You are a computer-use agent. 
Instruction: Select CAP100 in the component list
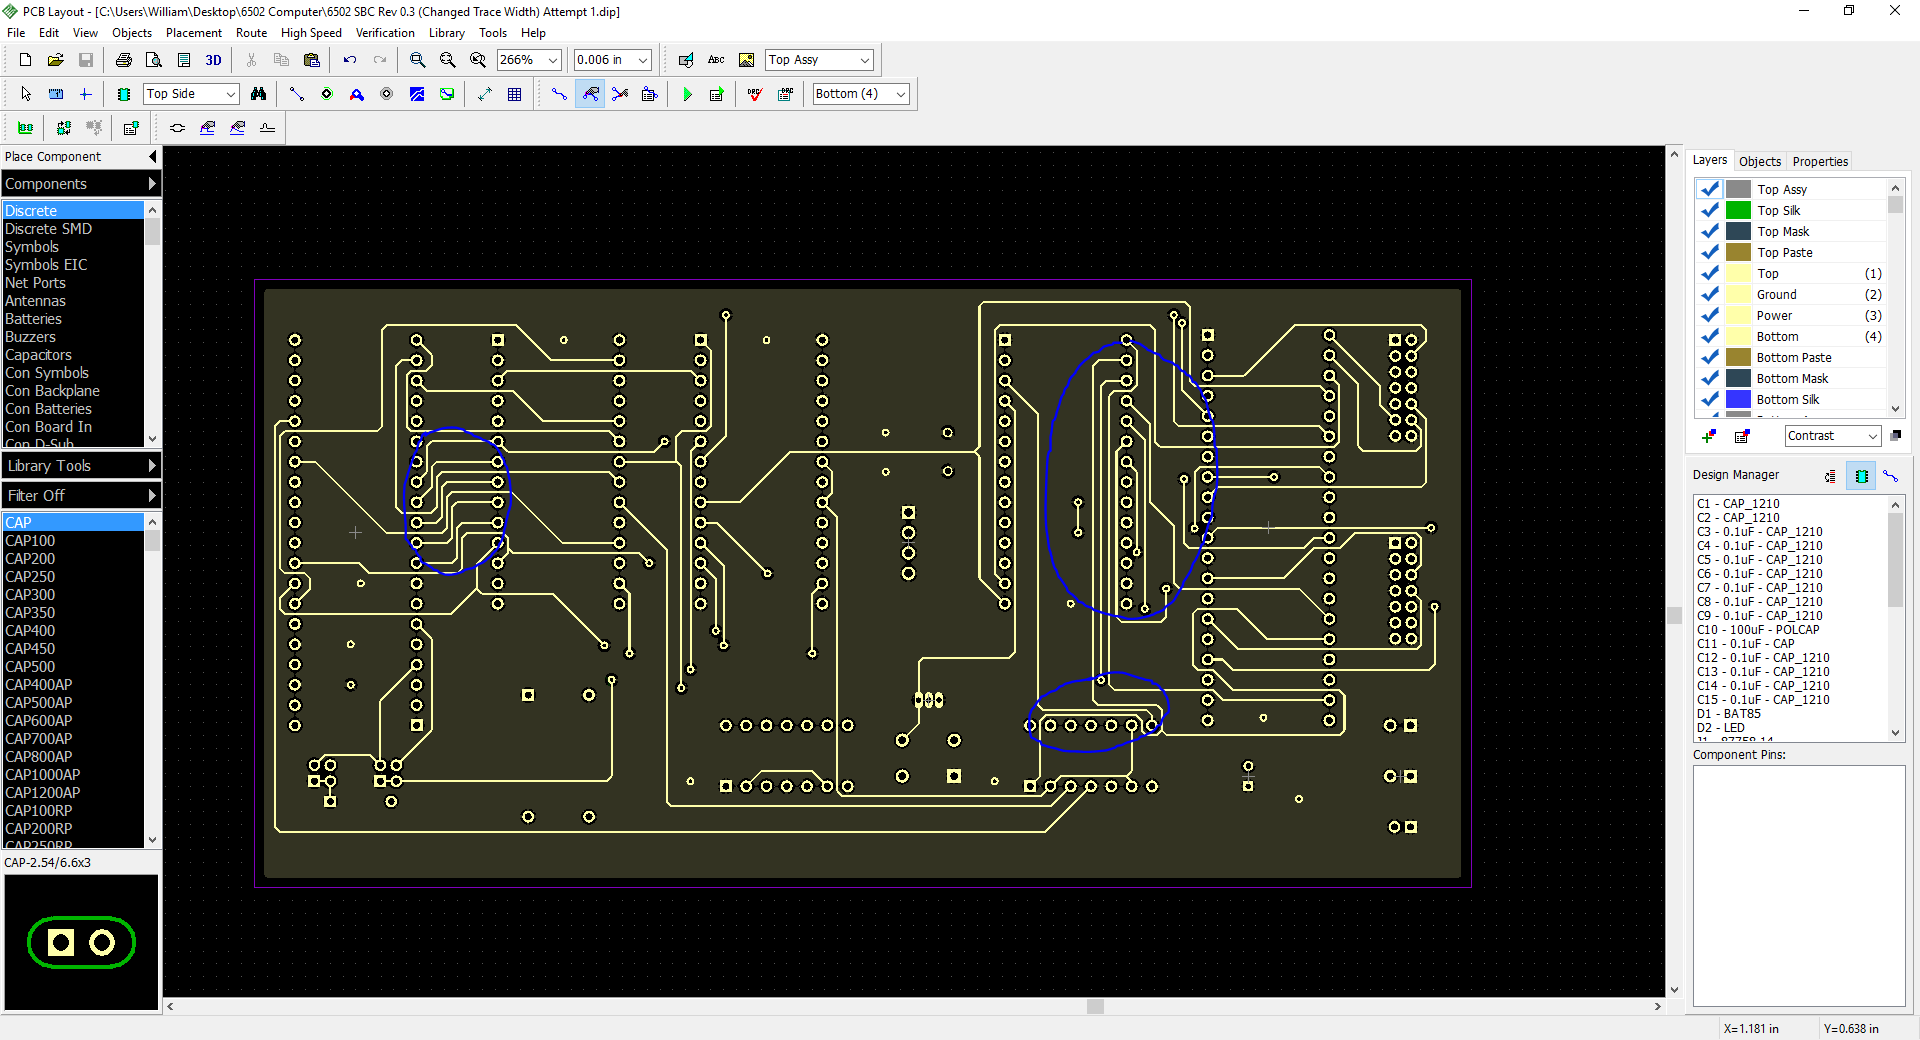30,541
